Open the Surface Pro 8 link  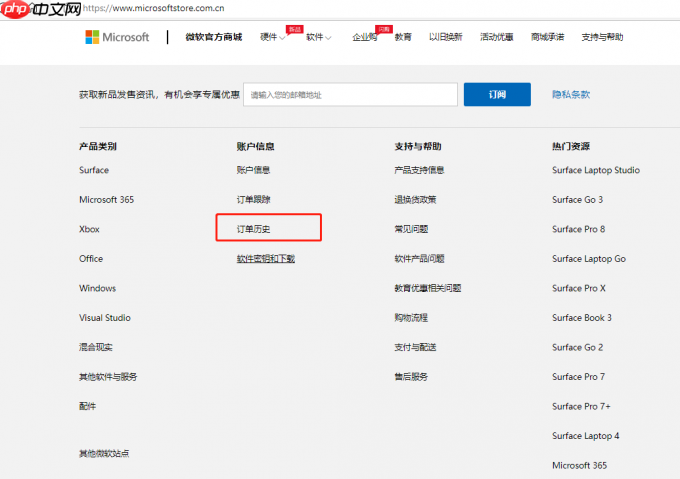click(x=579, y=229)
